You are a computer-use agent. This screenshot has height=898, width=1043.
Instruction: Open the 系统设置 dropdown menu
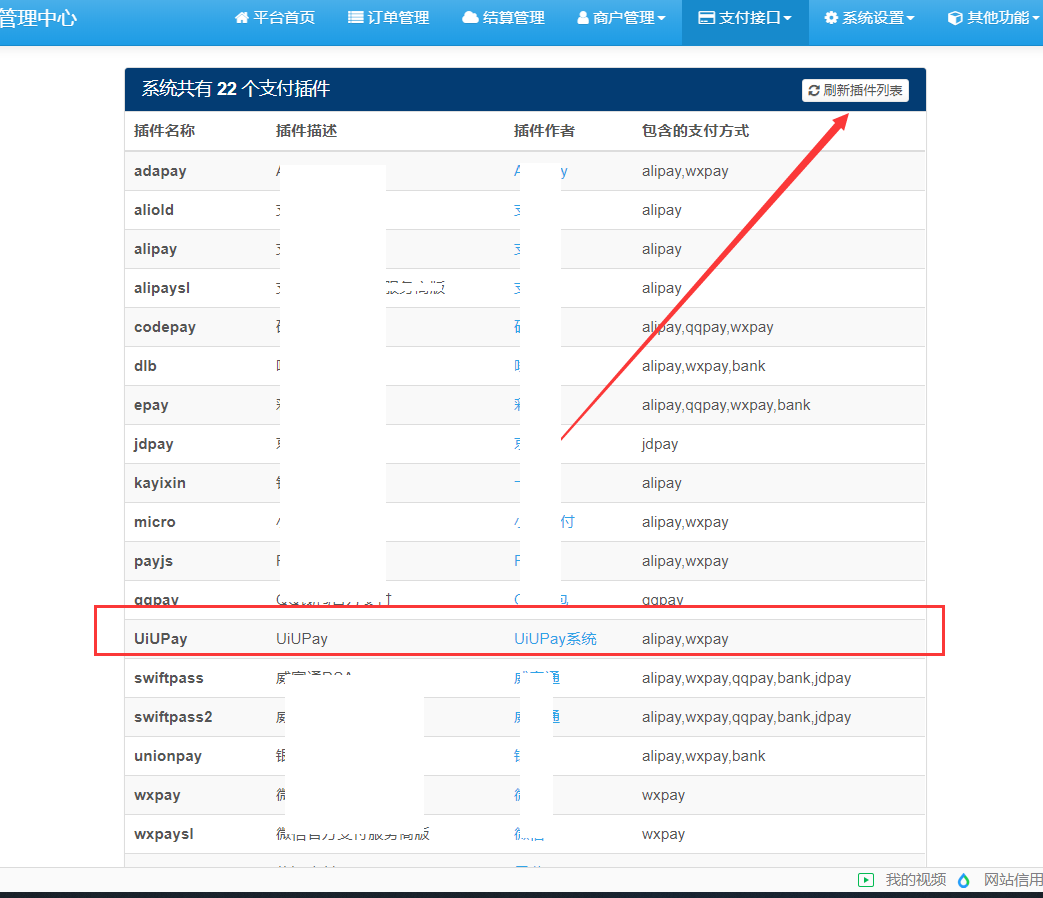coord(869,18)
